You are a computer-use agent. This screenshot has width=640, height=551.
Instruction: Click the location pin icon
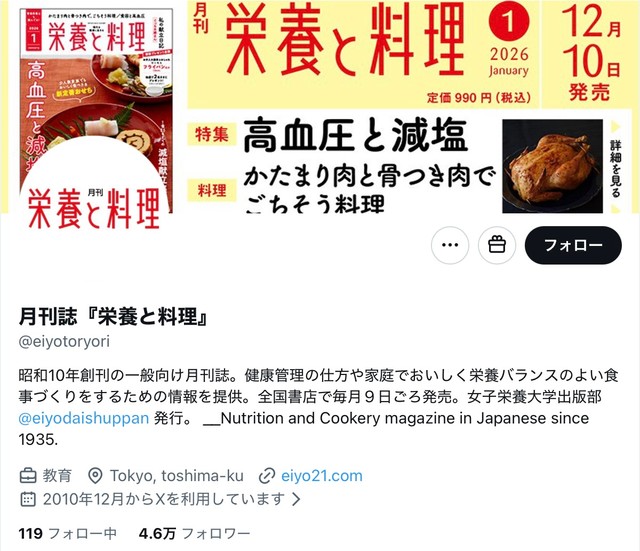tap(95, 476)
